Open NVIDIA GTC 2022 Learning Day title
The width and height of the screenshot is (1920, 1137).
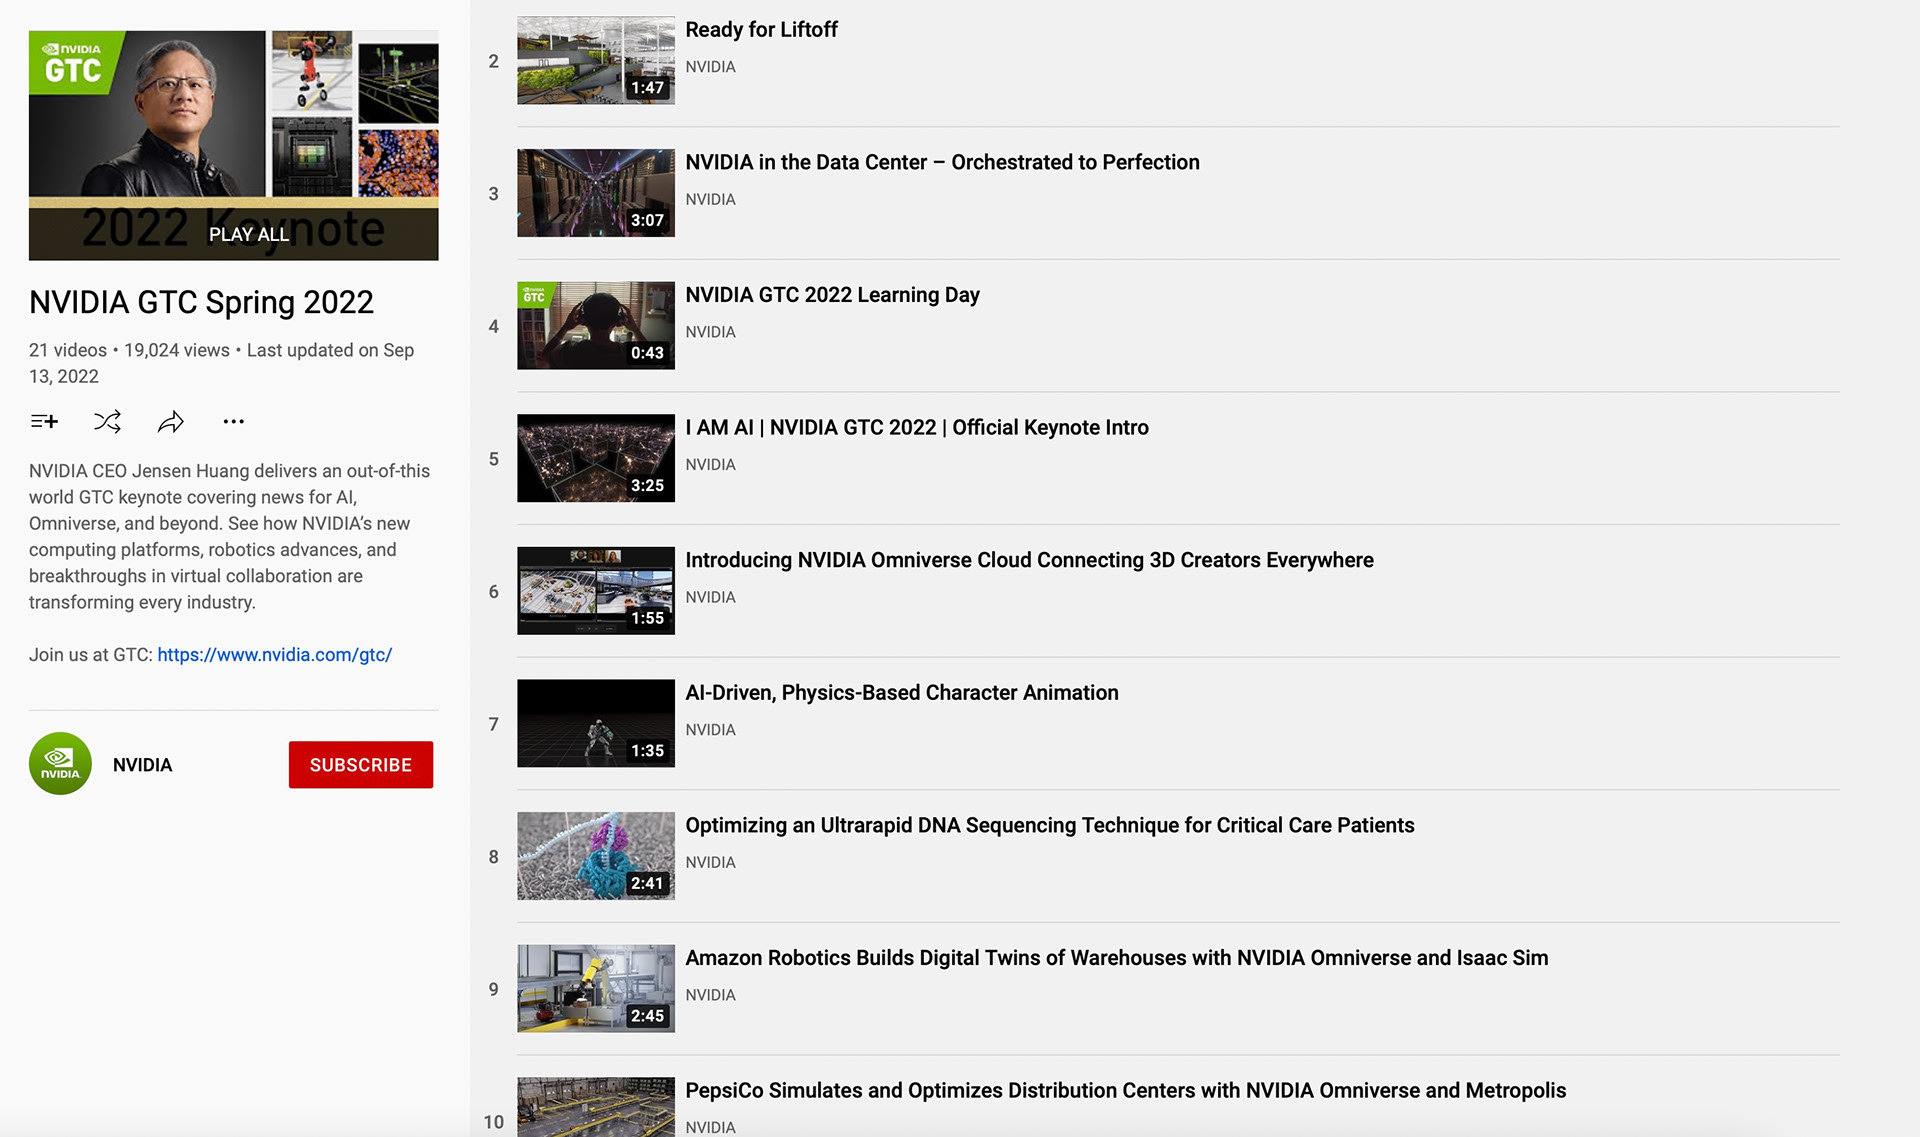tap(832, 295)
